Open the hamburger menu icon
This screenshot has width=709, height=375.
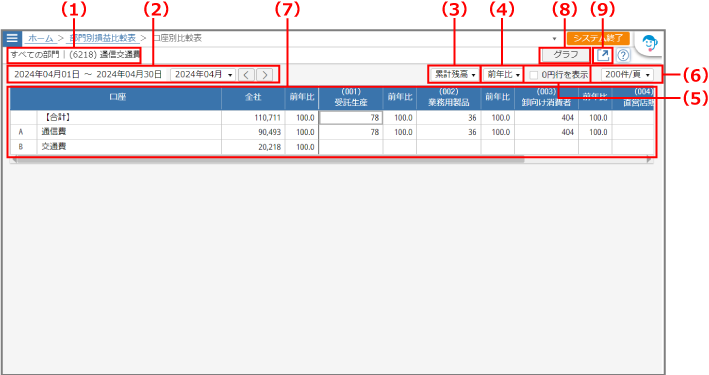(x=12, y=38)
